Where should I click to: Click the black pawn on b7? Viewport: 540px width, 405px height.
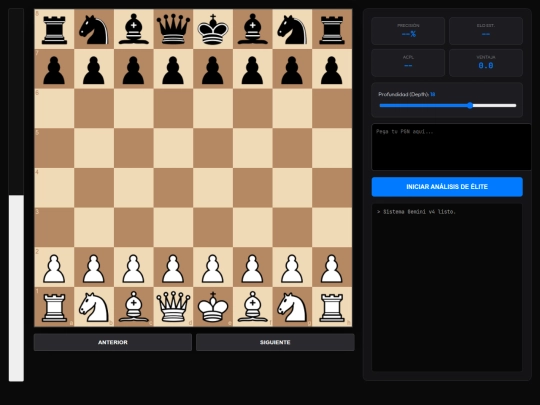pyautogui.click(x=94, y=70)
